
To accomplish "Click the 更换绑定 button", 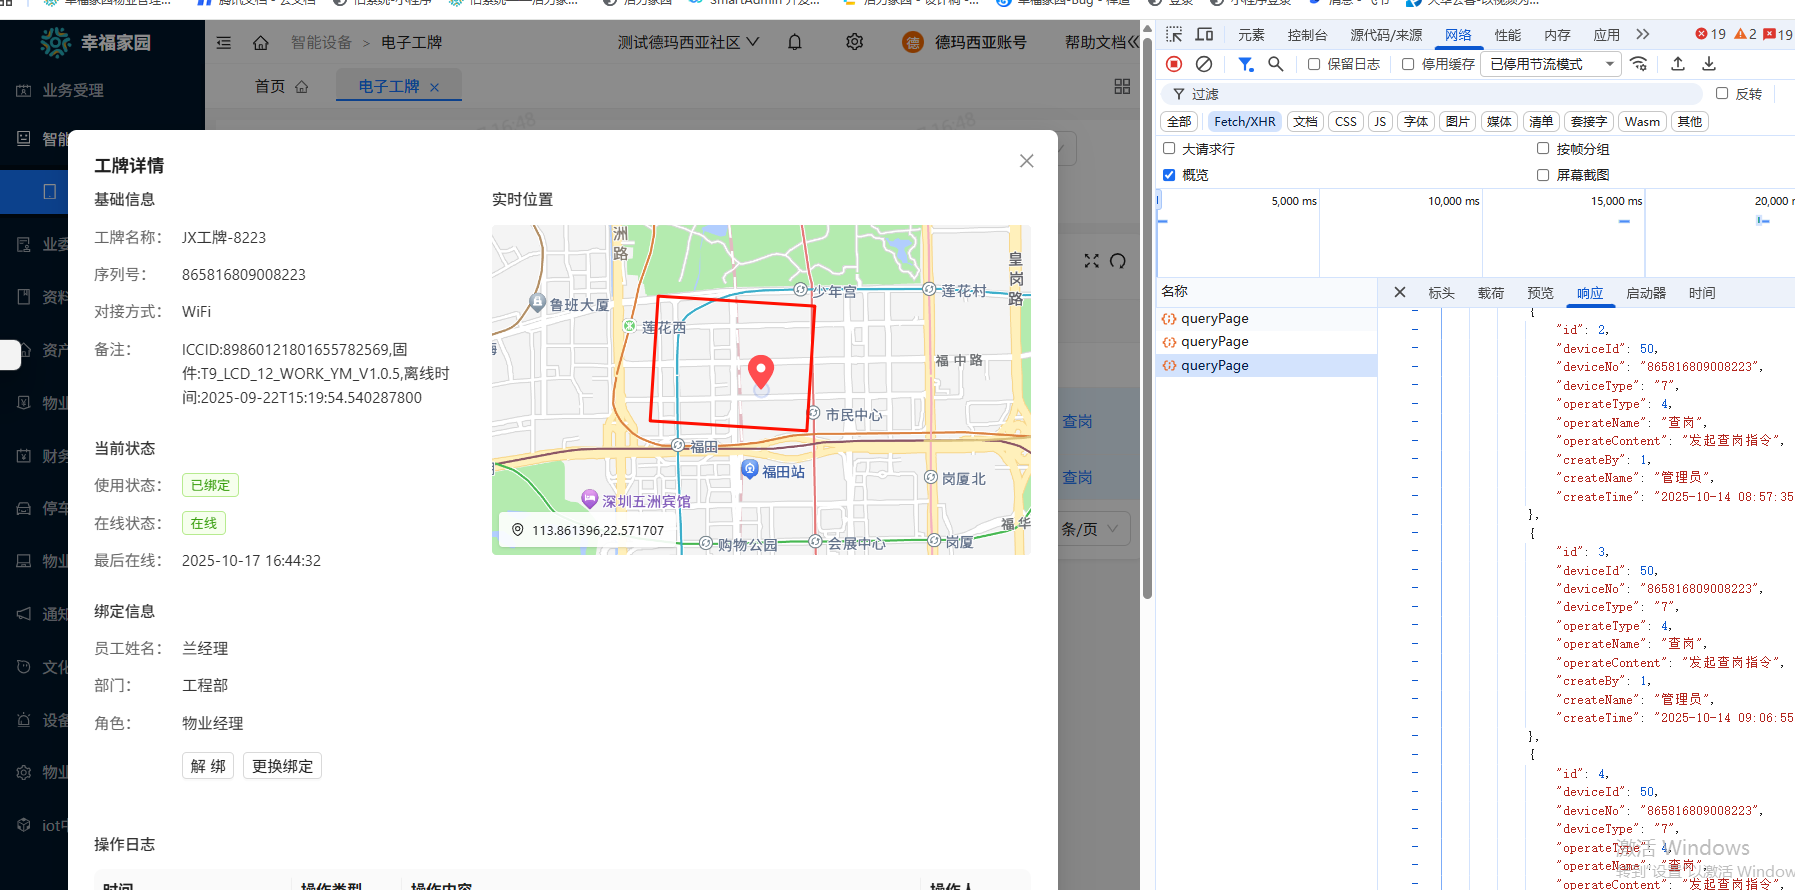I will pos(282,766).
